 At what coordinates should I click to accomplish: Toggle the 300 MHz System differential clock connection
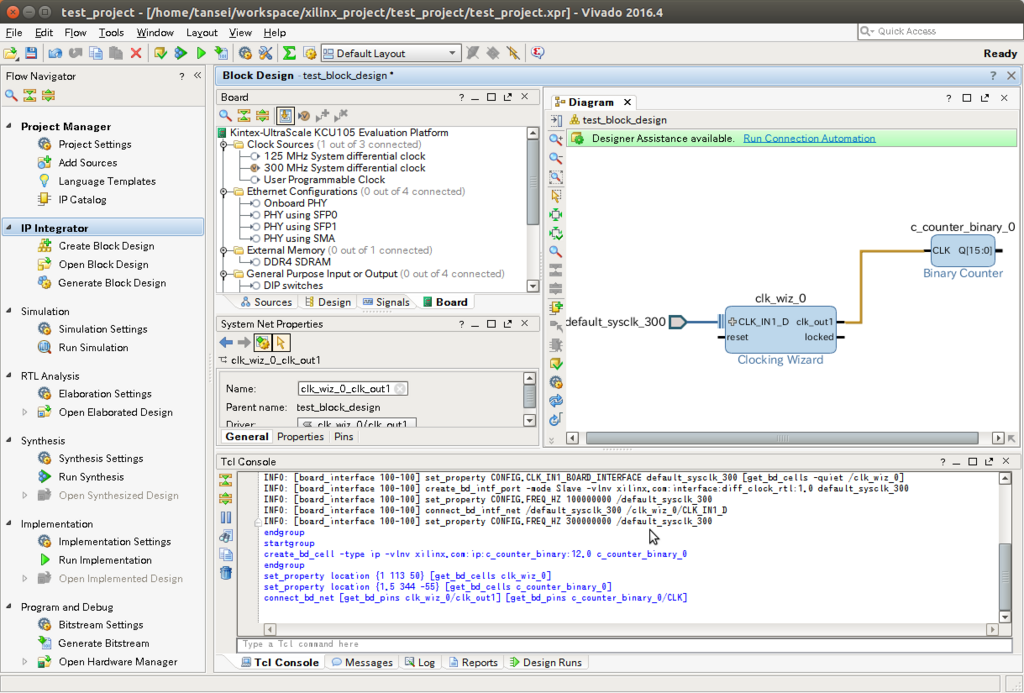point(255,169)
